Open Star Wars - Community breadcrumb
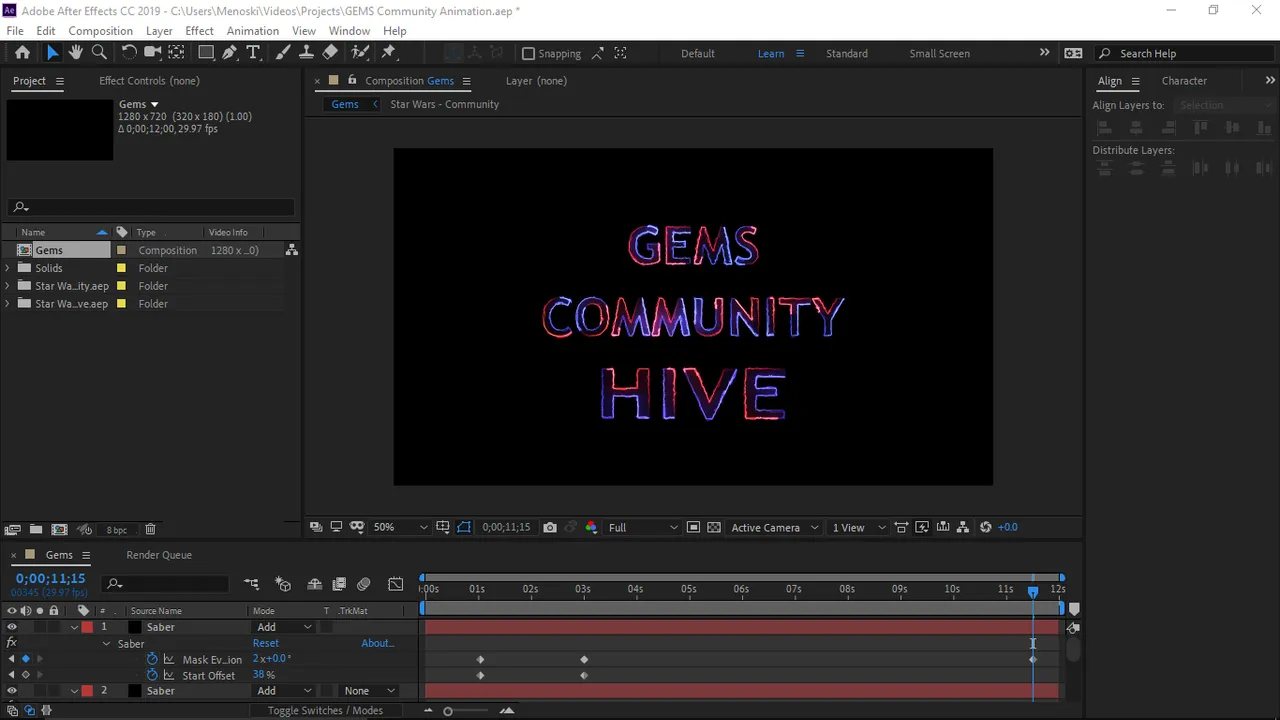This screenshot has height=720, width=1280. tap(444, 104)
